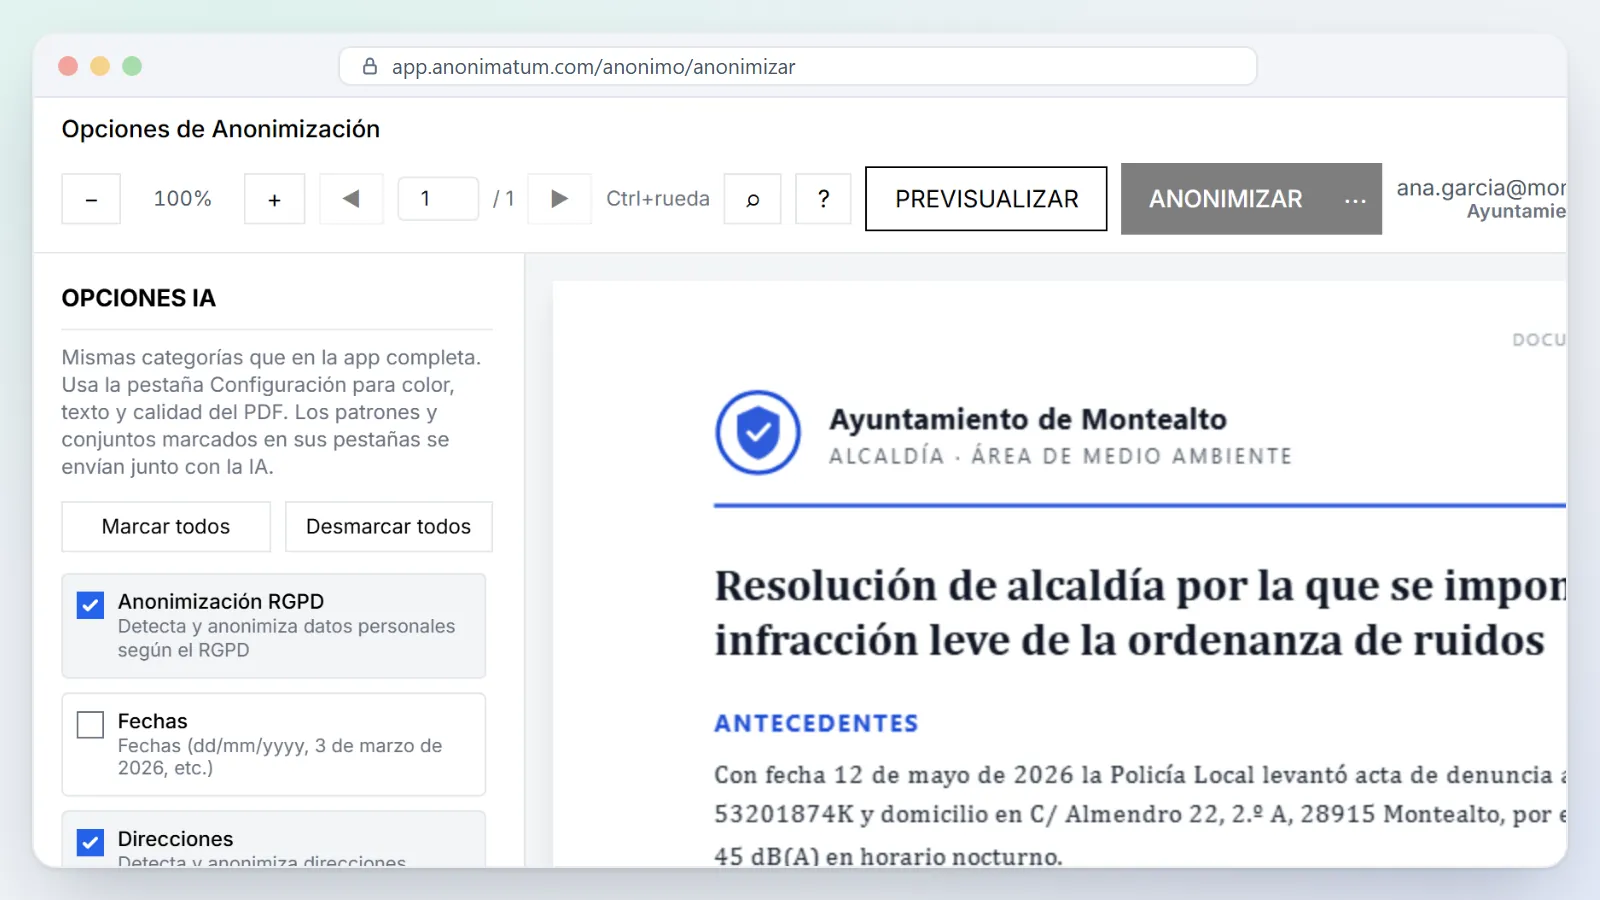Click the Ayuntamiento shield logo

pos(758,432)
